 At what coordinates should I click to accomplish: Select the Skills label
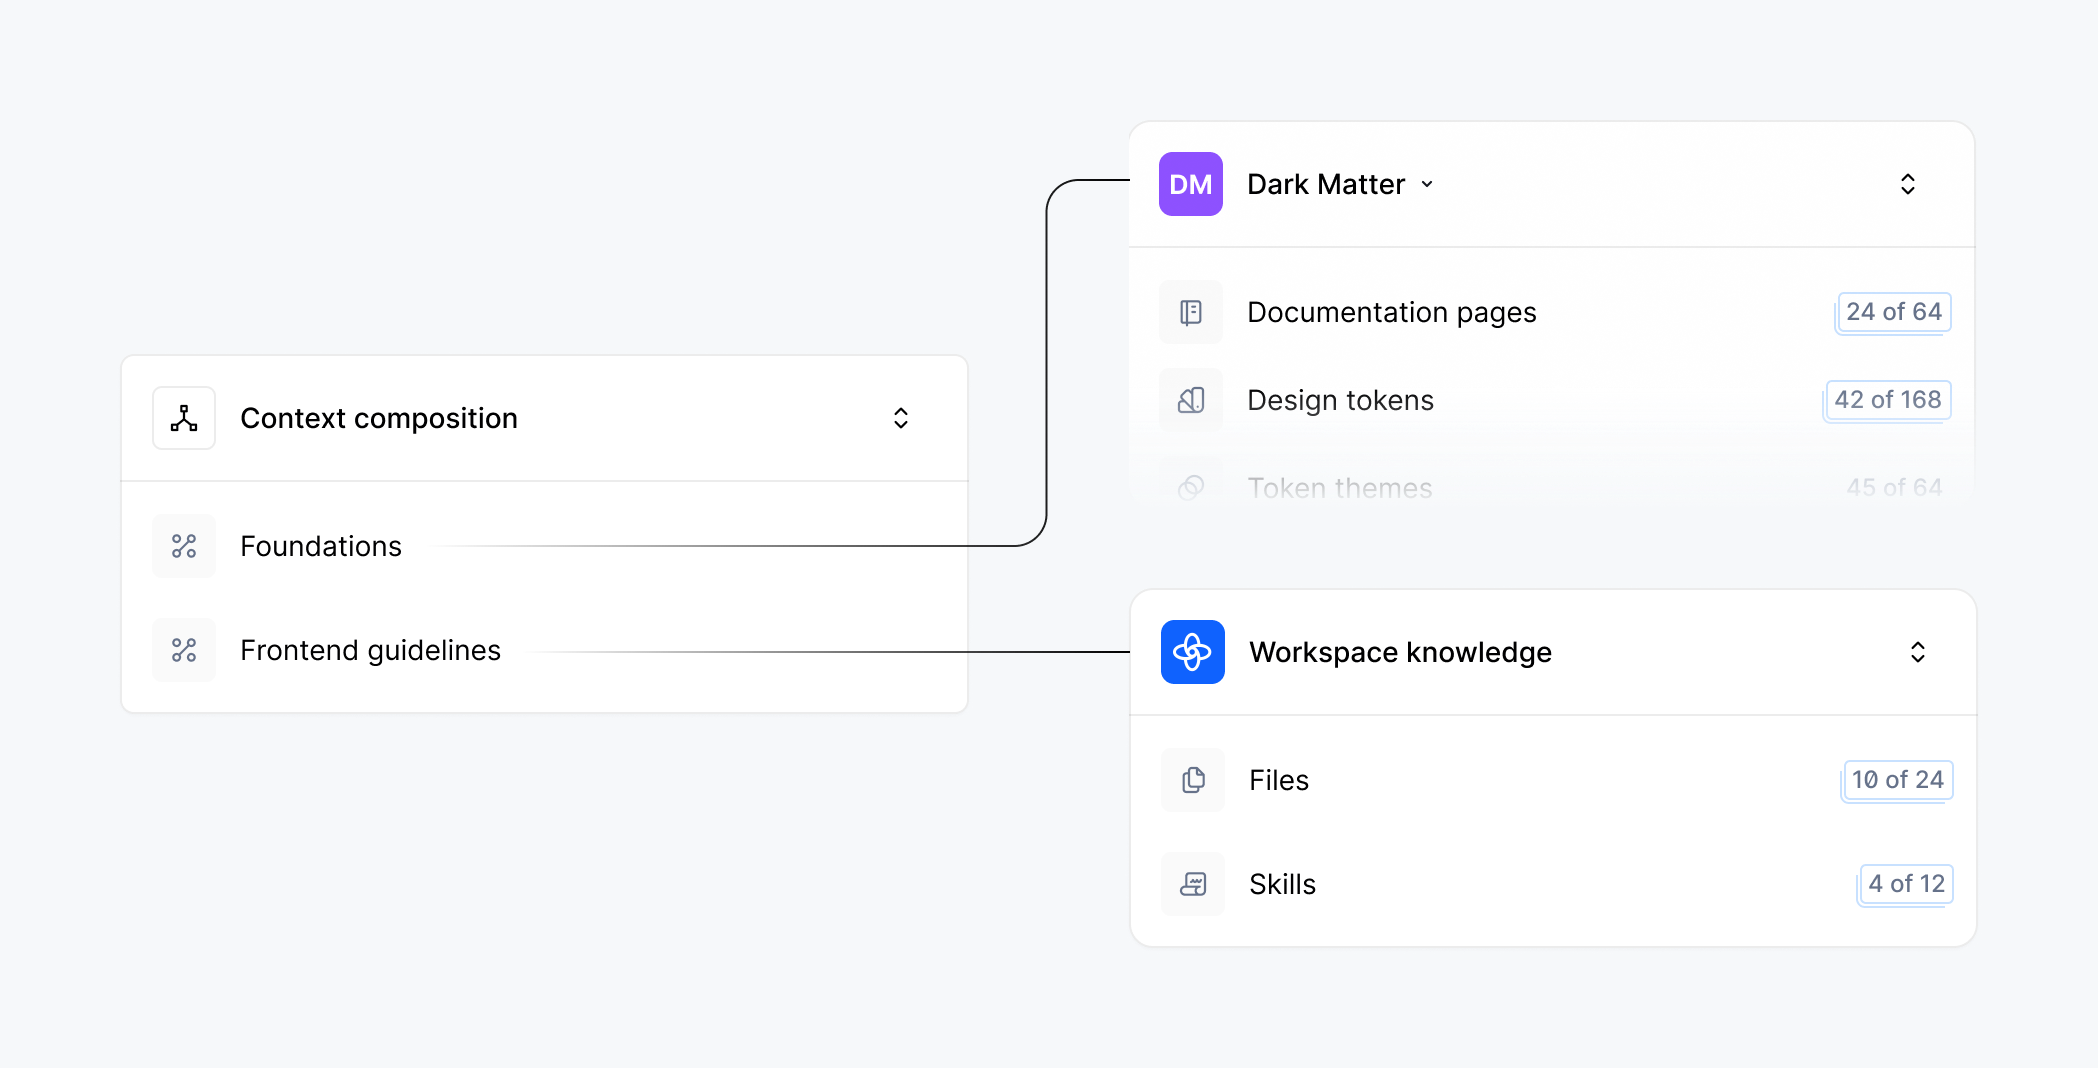tap(1282, 884)
